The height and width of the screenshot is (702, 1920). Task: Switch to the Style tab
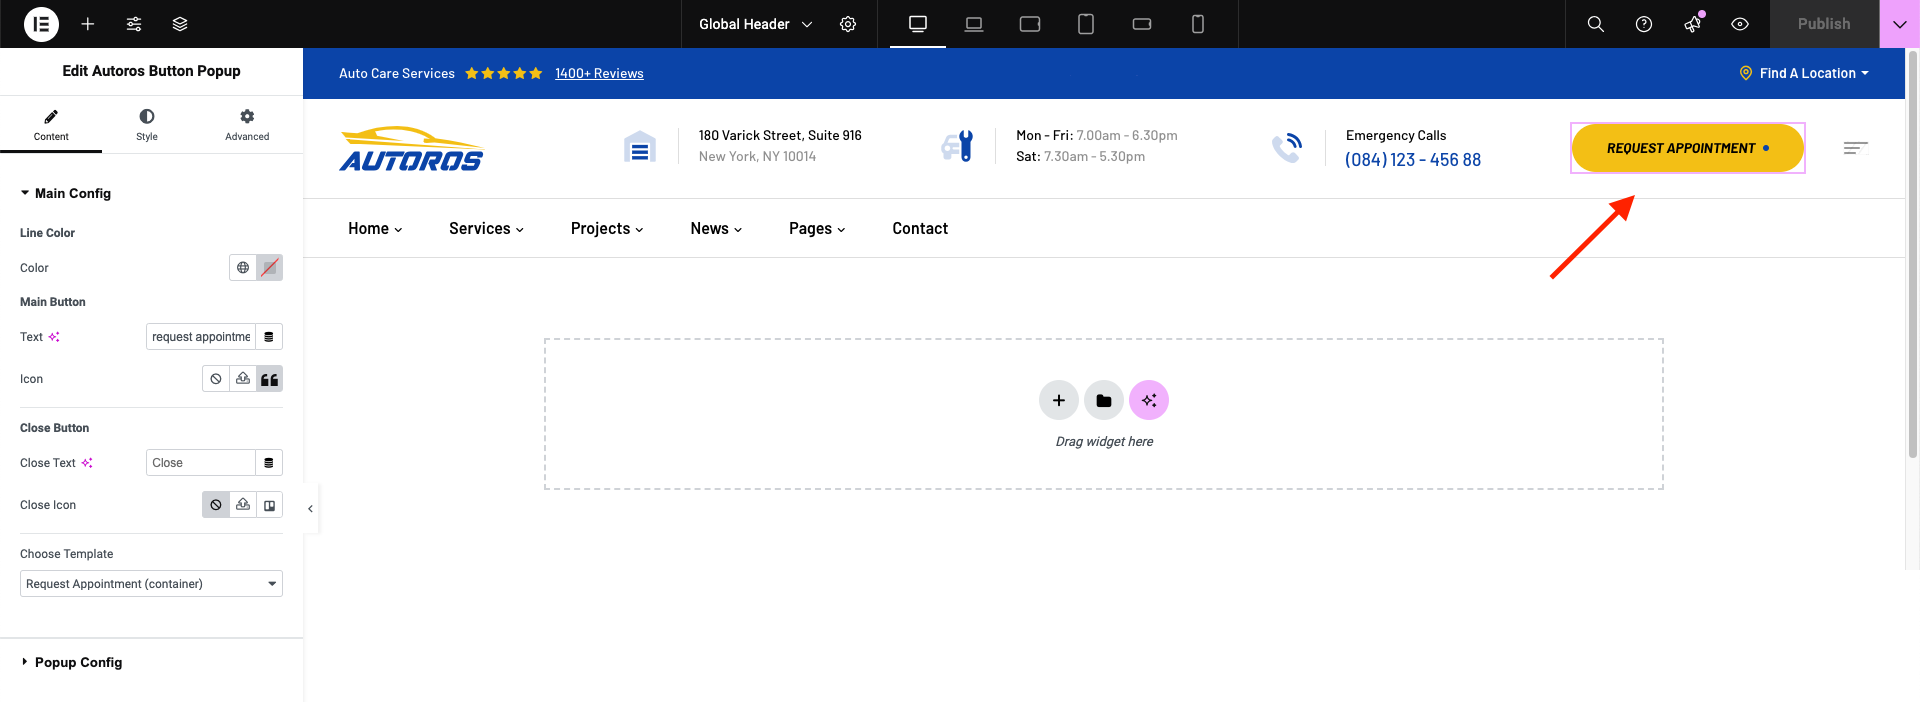tap(147, 125)
